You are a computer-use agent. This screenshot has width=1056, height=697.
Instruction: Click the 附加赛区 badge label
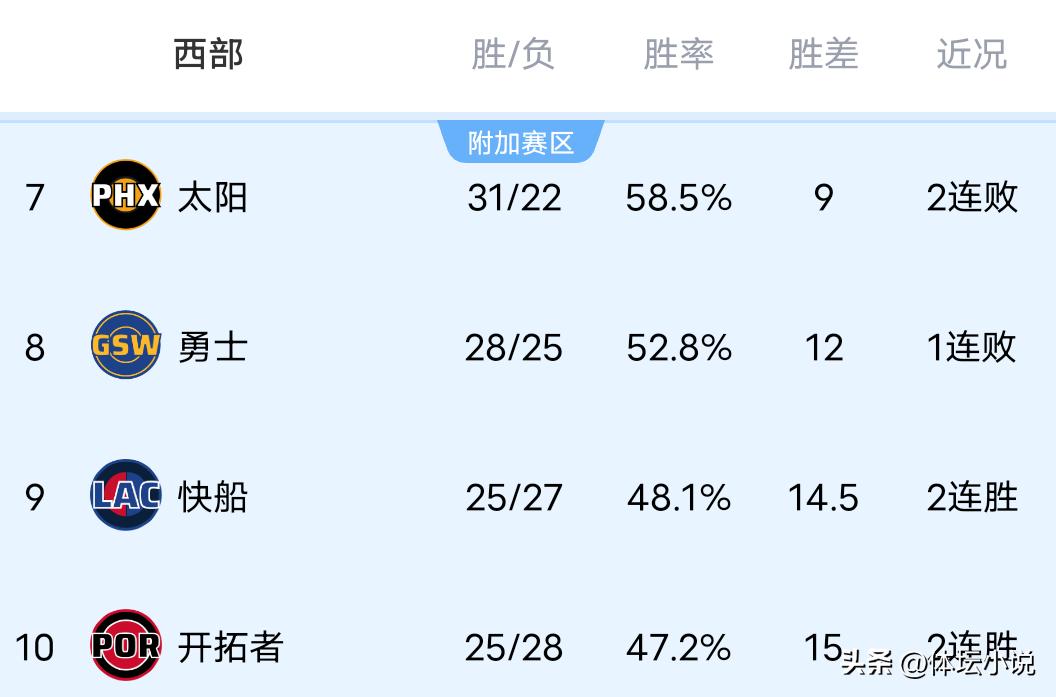click(521, 143)
